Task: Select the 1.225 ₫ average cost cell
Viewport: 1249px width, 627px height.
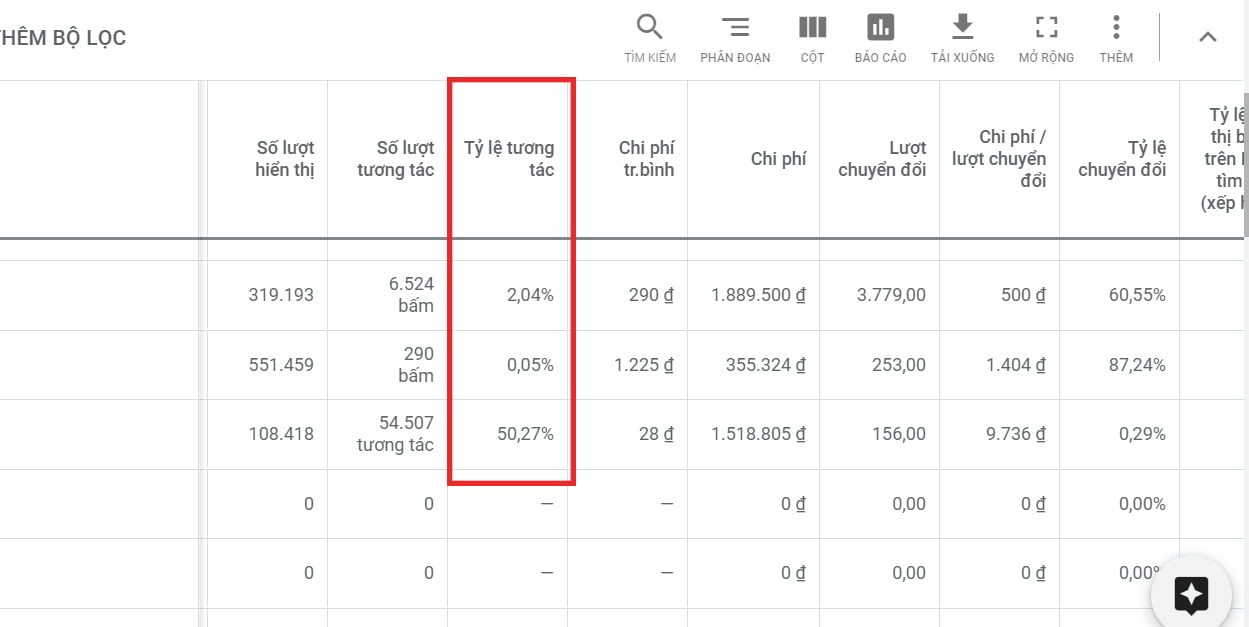Action: [x=628, y=365]
